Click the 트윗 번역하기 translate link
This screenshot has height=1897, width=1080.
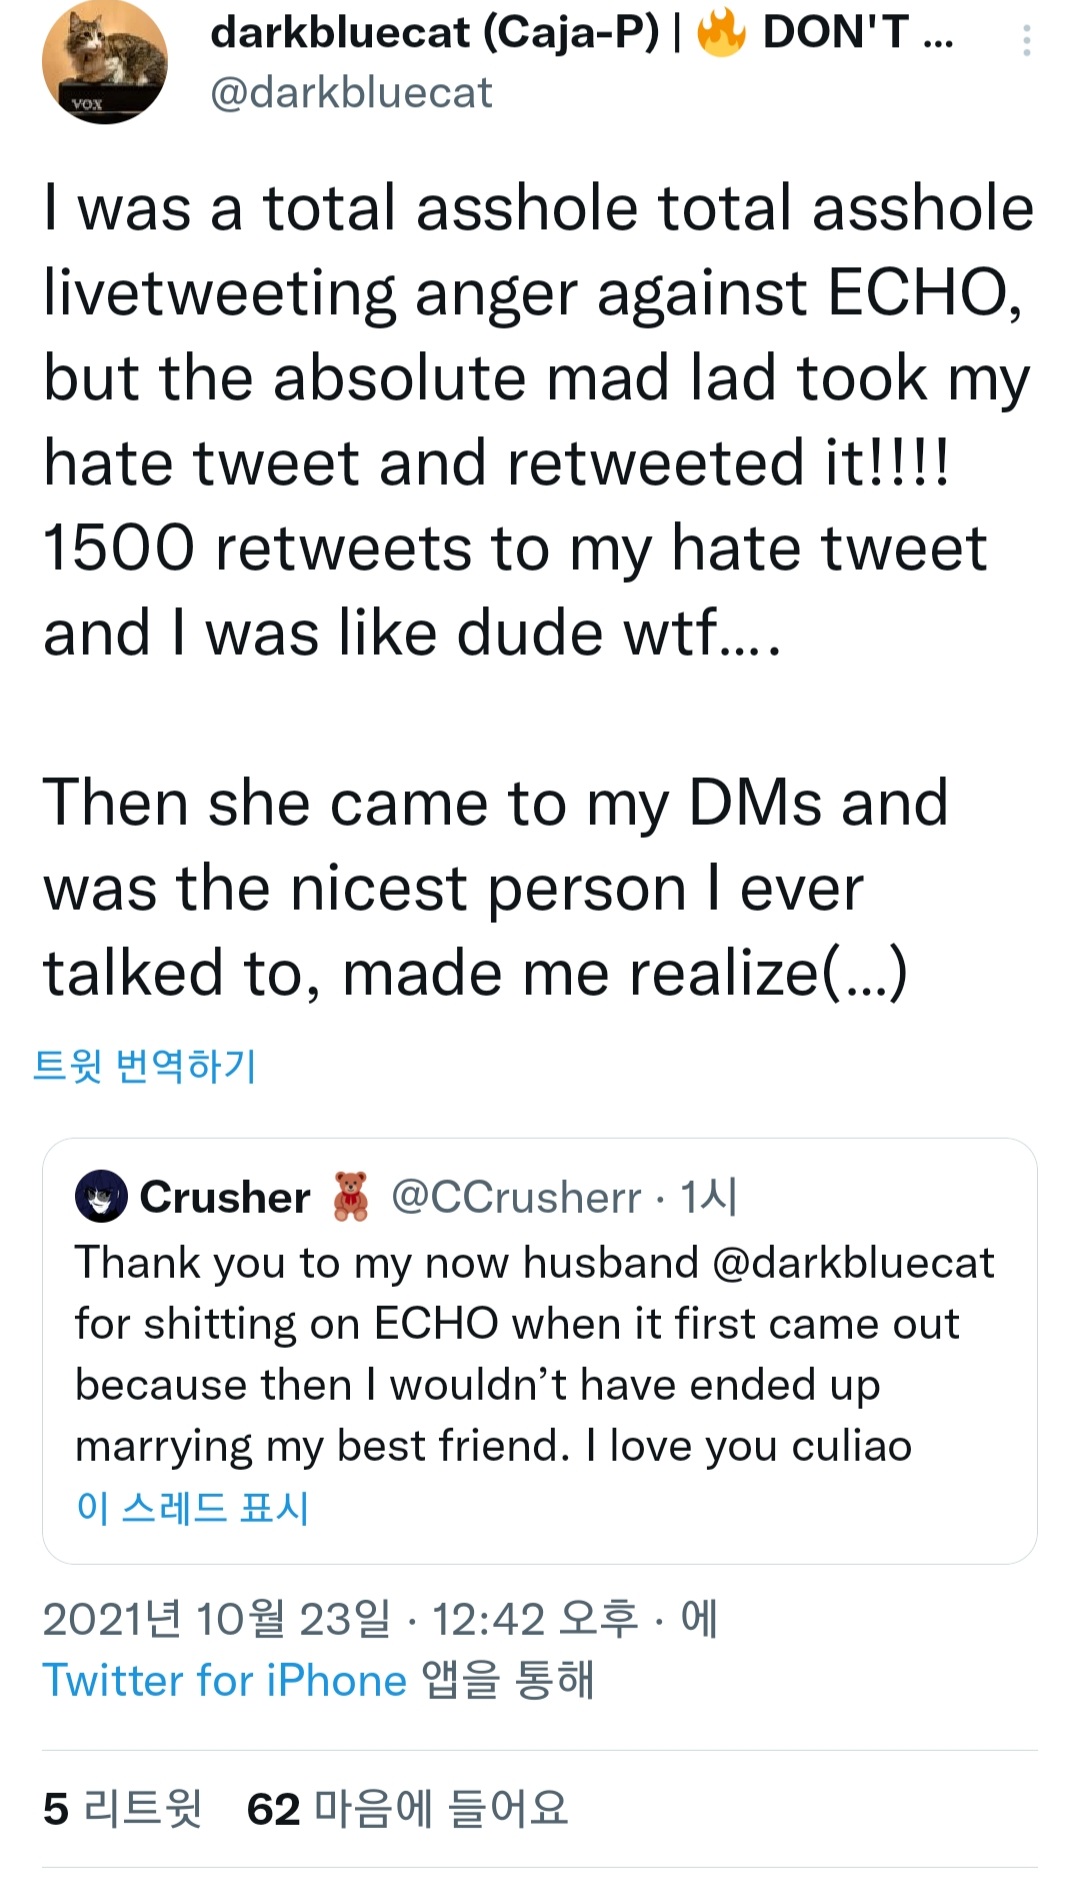tap(145, 1066)
